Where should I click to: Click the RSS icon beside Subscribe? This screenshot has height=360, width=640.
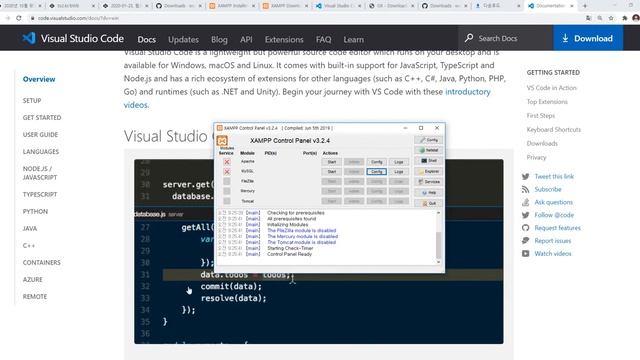click(526, 189)
